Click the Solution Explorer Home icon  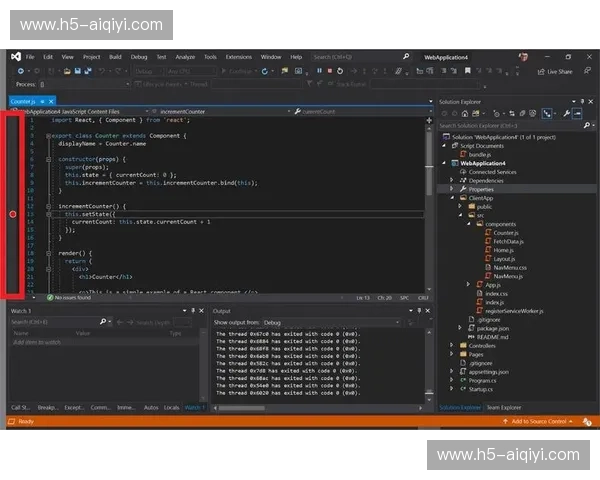(x=465, y=114)
